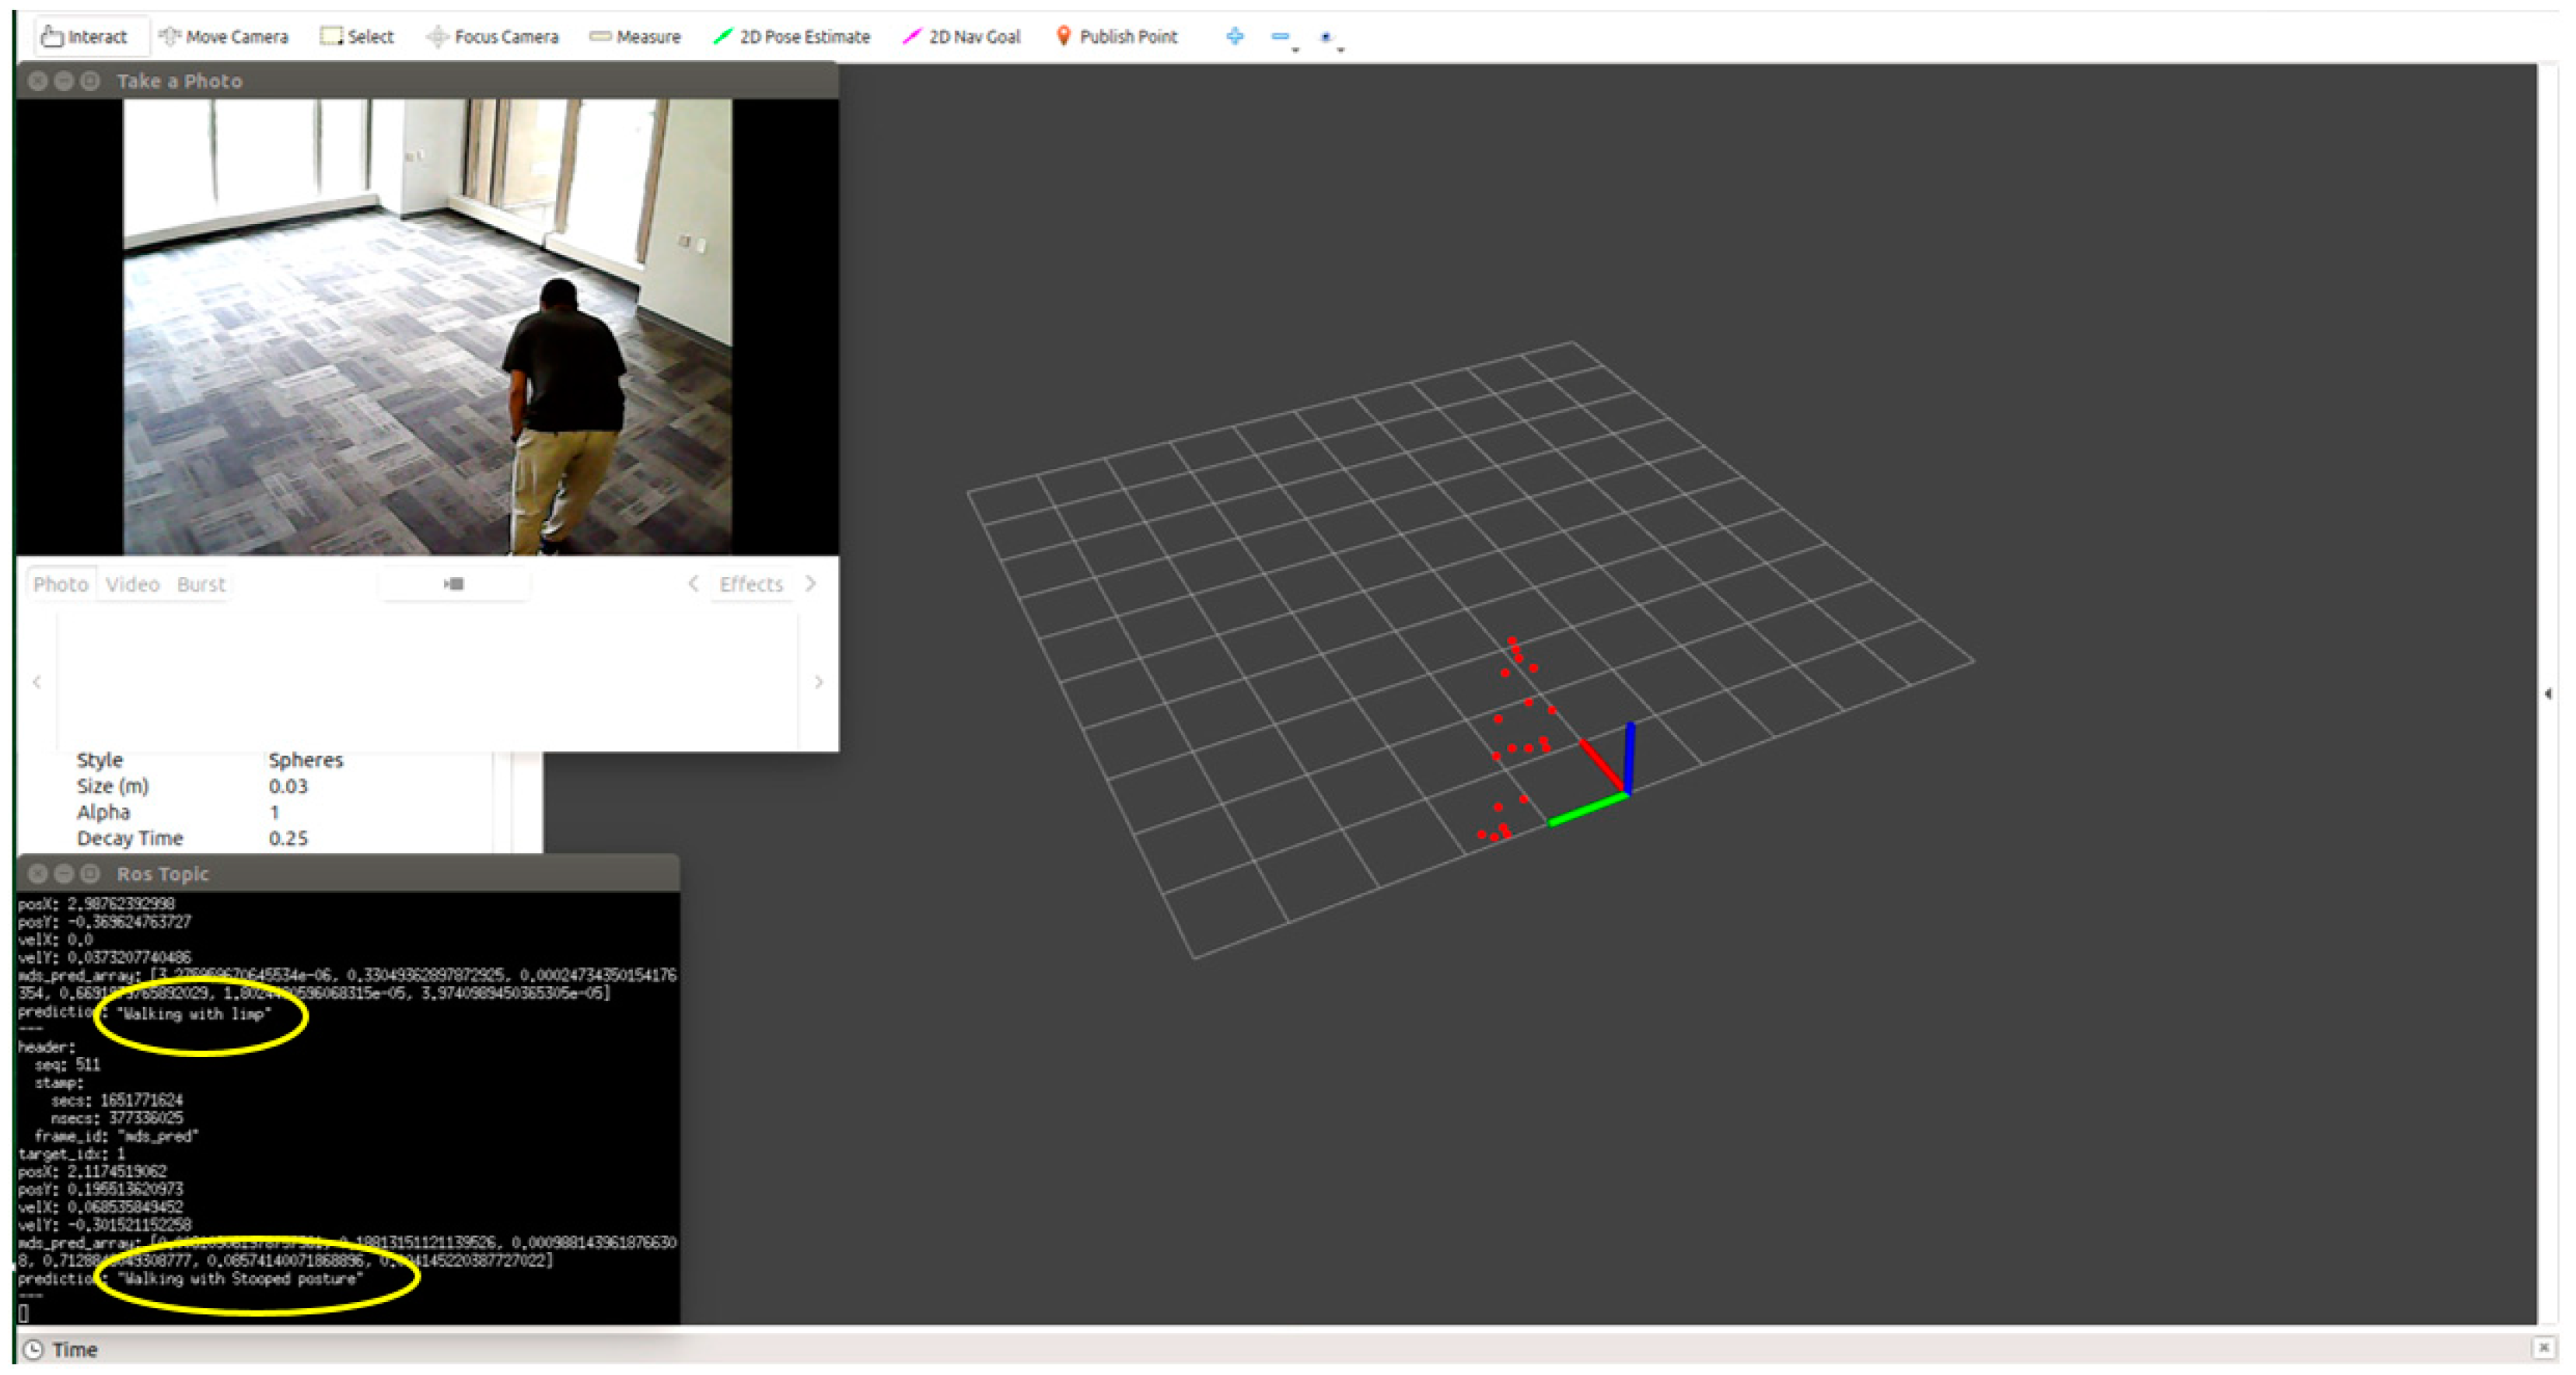Open the Effects selector

pyautogui.click(x=751, y=584)
